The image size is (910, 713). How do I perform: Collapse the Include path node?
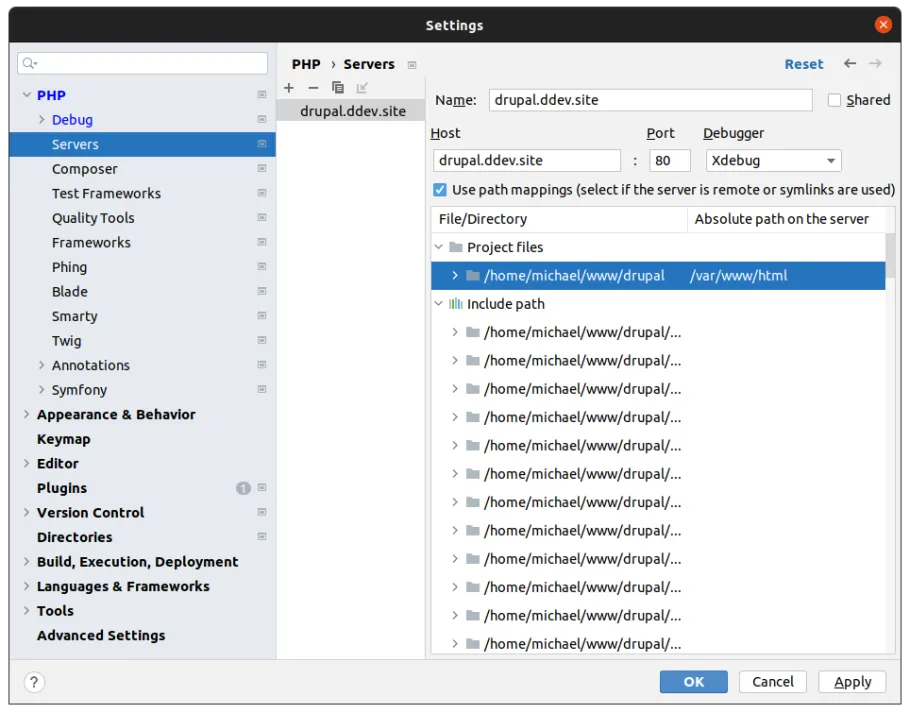coord(439,304)
